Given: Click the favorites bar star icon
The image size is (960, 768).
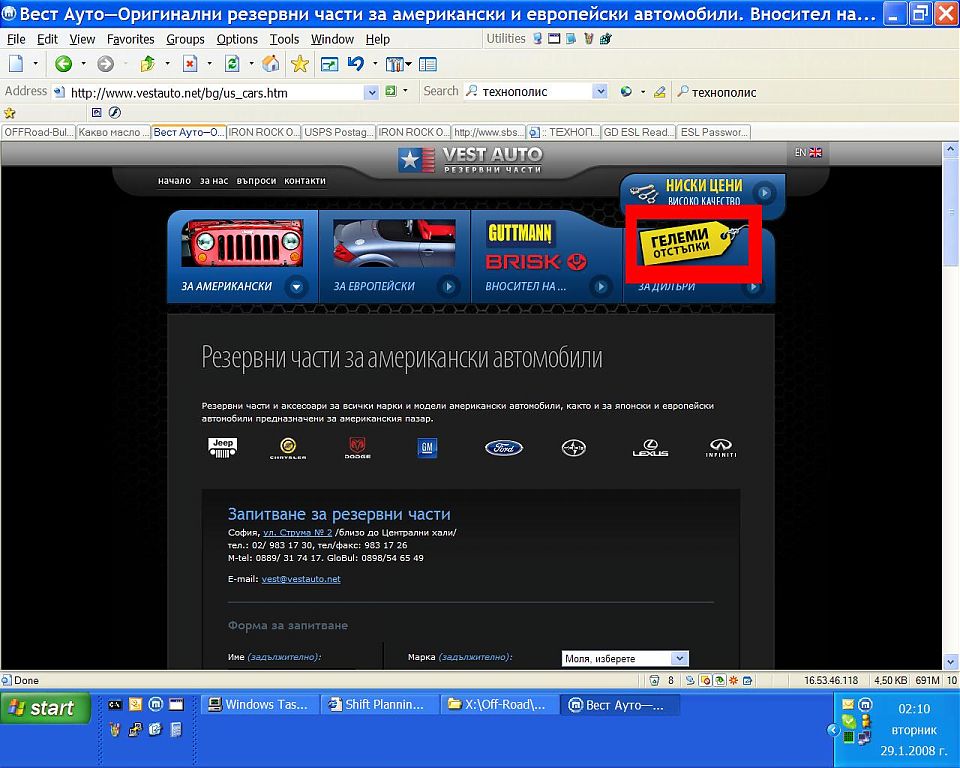Looking at the screenshot, I should coord(10,113).
